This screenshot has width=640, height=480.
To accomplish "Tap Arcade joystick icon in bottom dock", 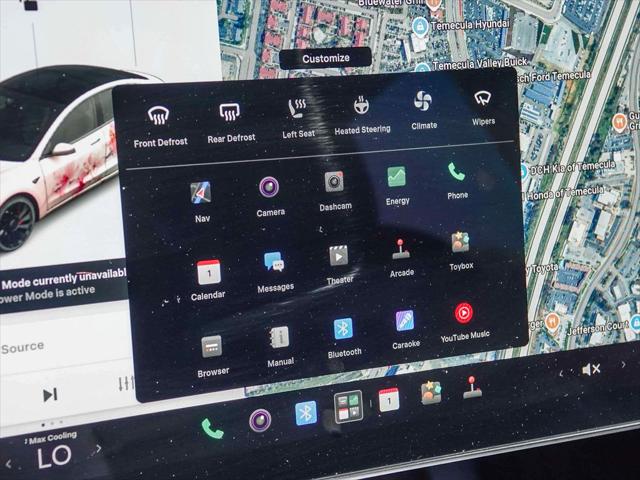I will click(x=472, y=387).
